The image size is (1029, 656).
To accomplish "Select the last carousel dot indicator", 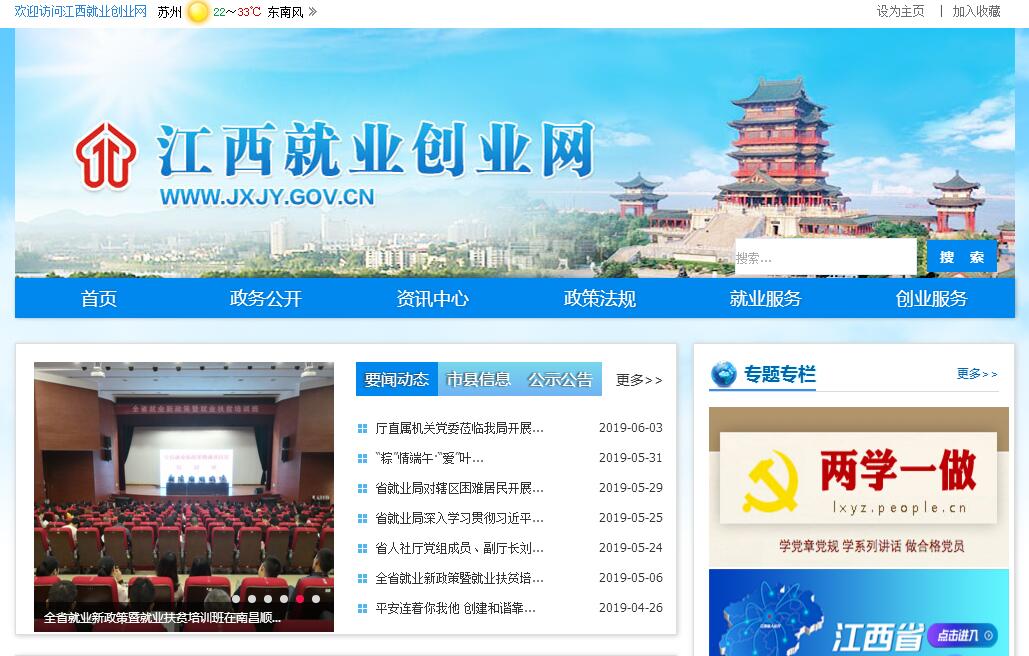I will [316, 599].
